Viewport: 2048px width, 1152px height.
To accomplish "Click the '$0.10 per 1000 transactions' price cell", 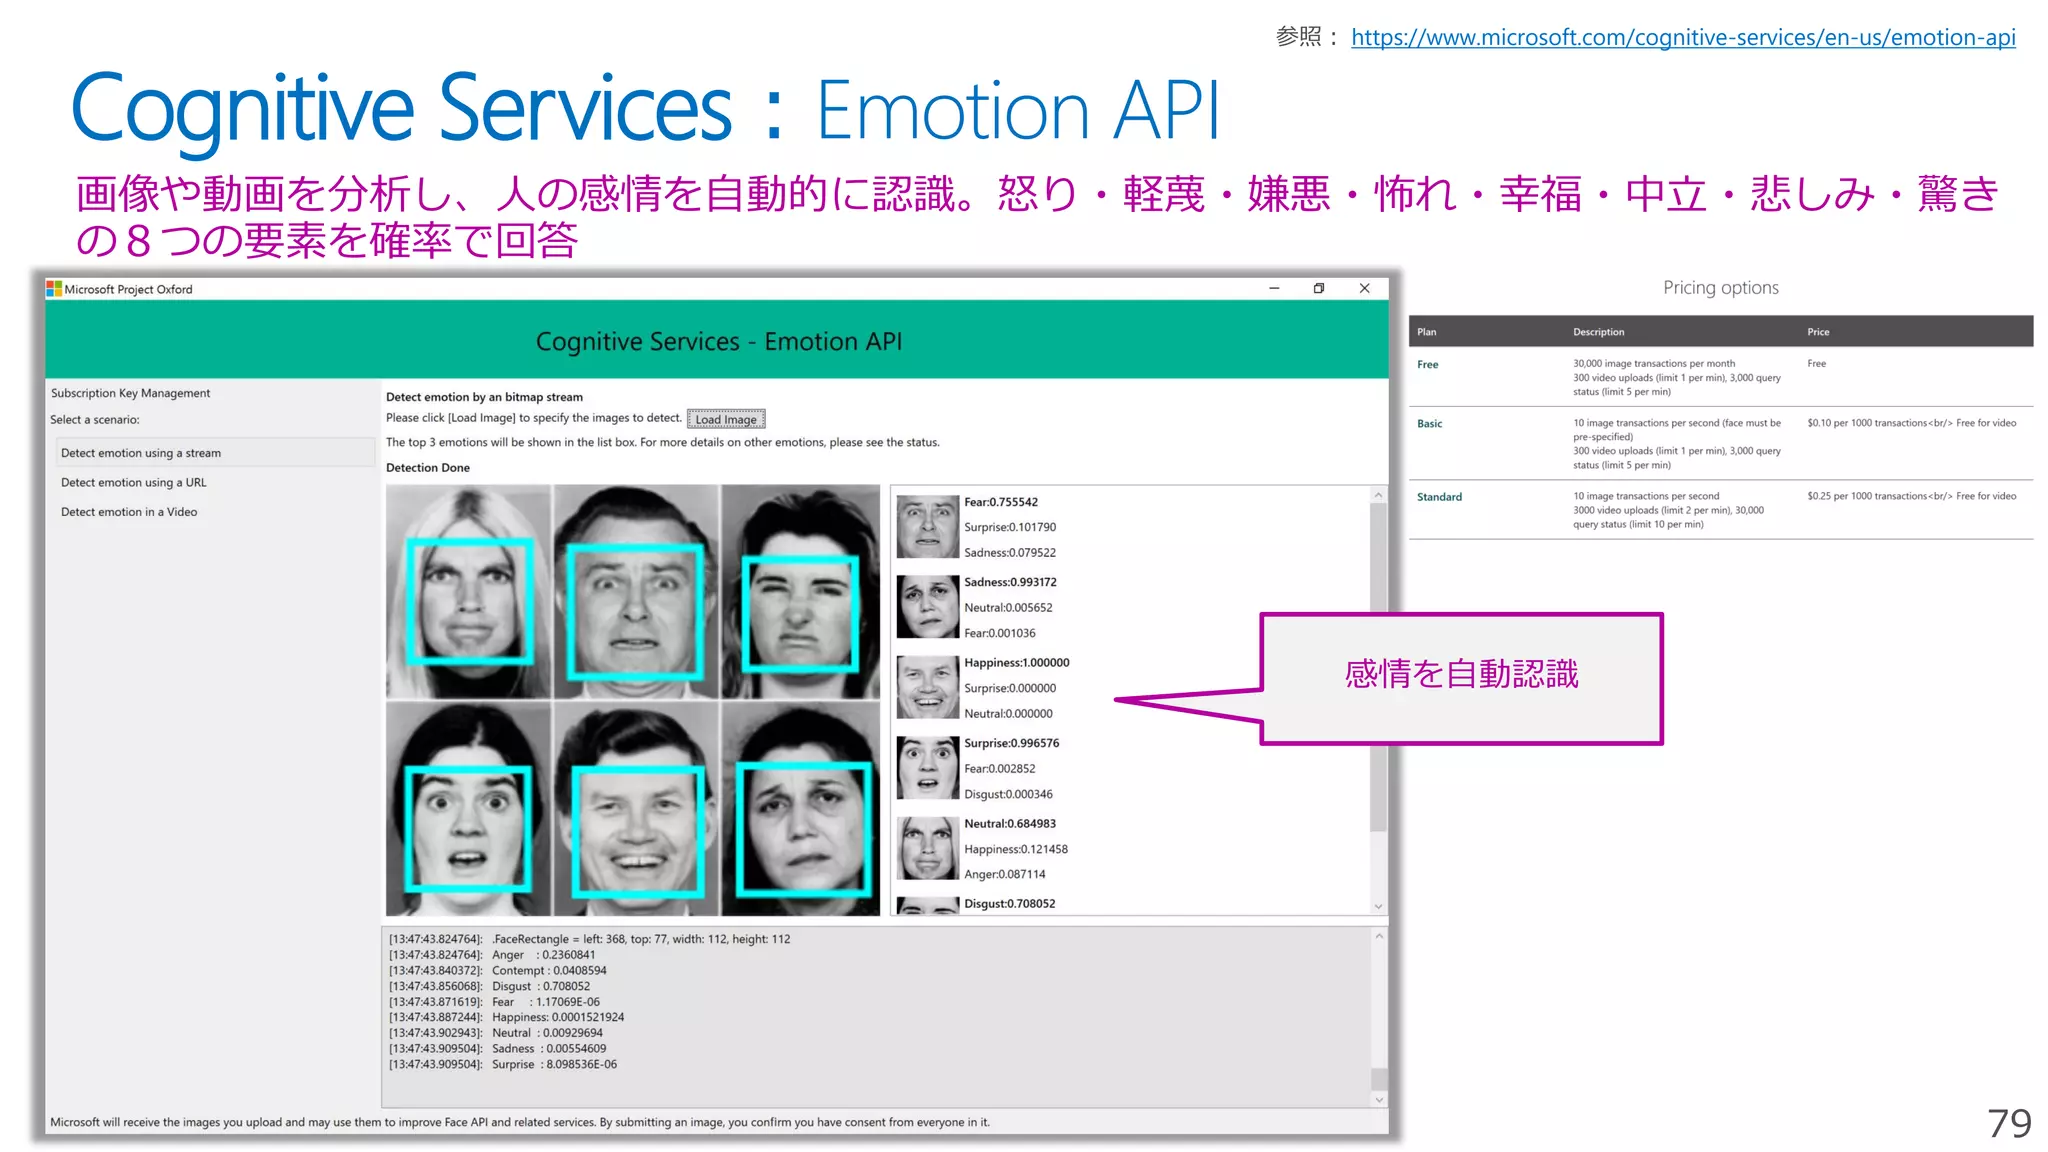I will point(1912,423).
